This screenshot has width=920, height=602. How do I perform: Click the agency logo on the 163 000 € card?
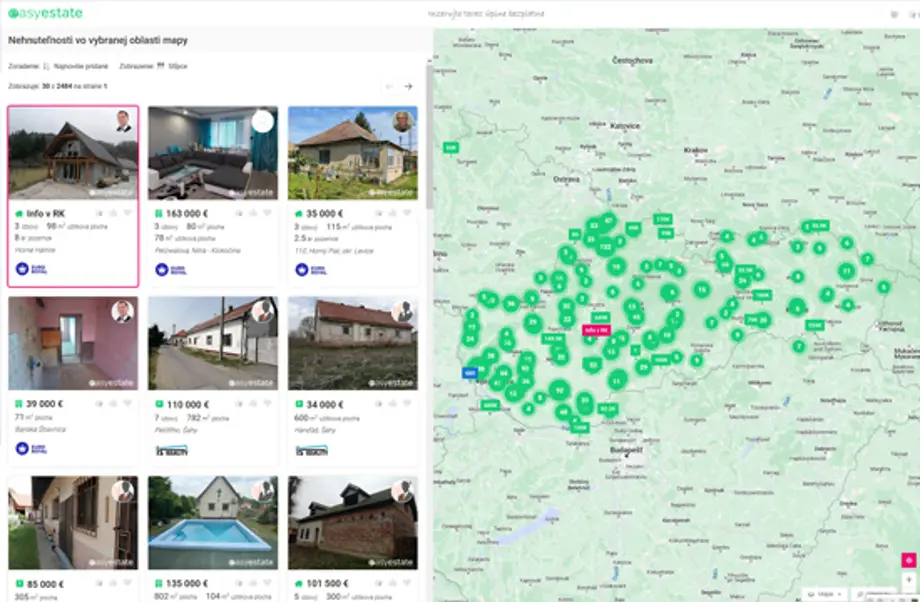point(171,270)
